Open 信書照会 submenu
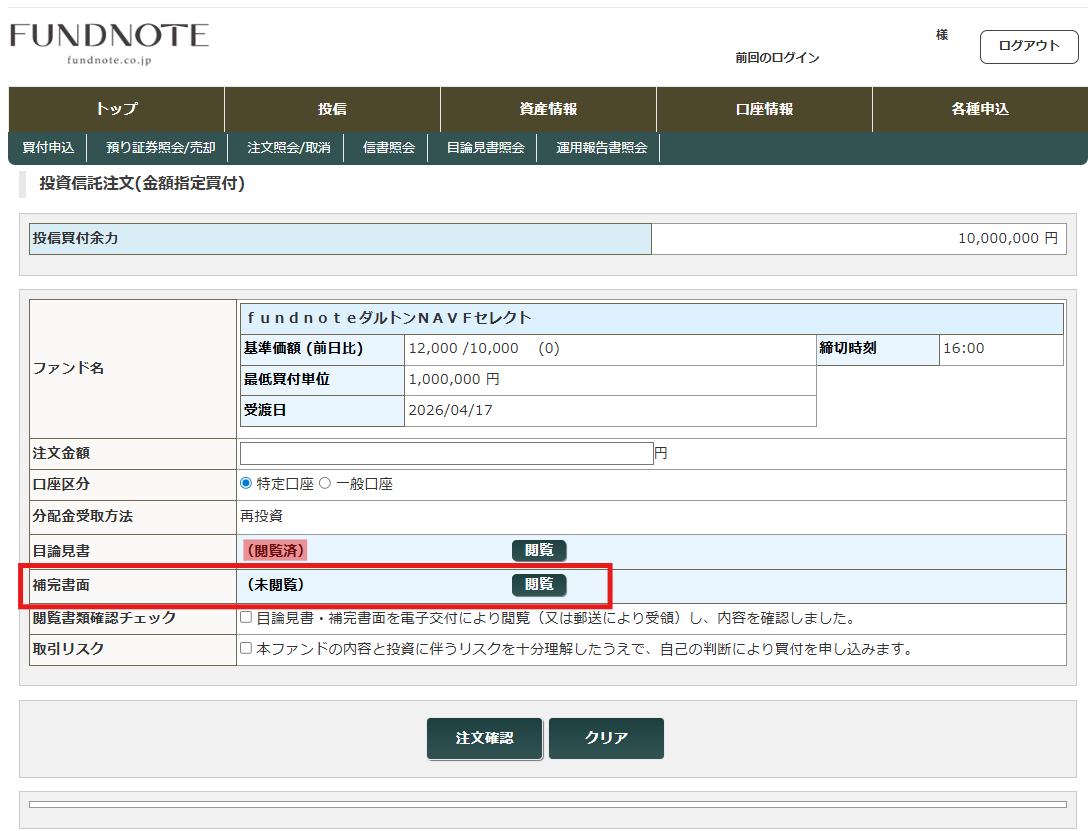The width and height of the screenshot is (1090, 831). coord(388,148)
